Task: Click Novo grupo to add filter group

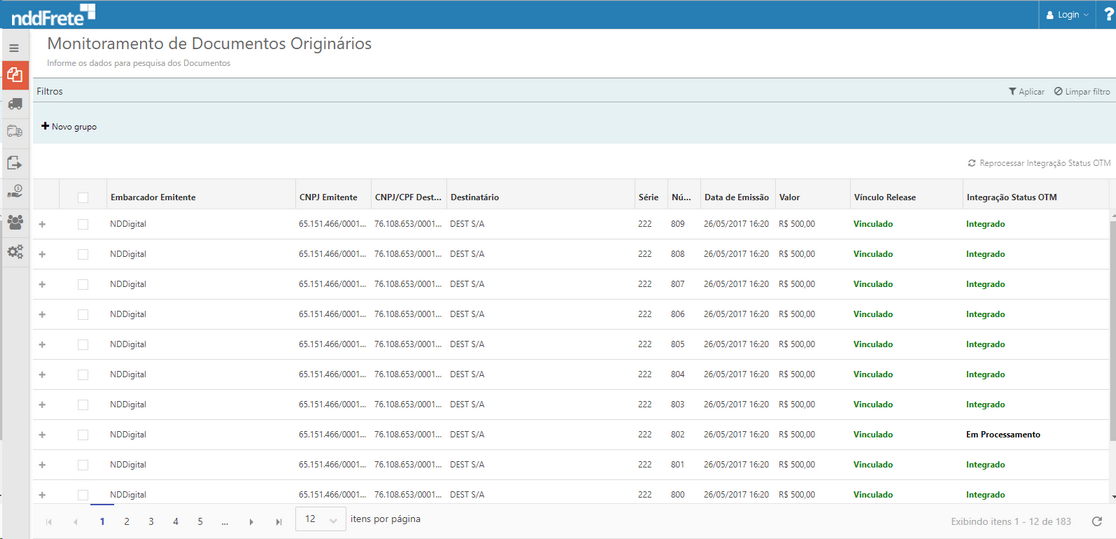Action: pos(69,127)
